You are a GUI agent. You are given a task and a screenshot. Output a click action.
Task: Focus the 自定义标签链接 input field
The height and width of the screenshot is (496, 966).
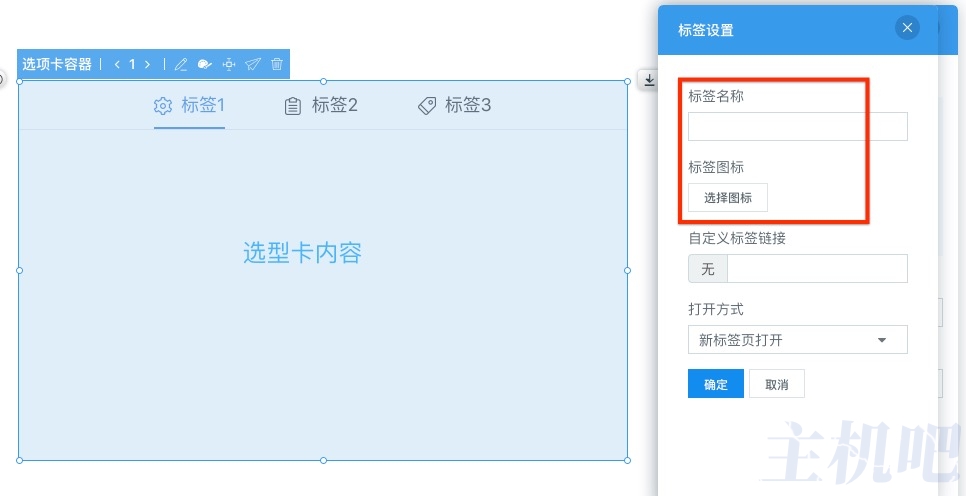(816, 269)
